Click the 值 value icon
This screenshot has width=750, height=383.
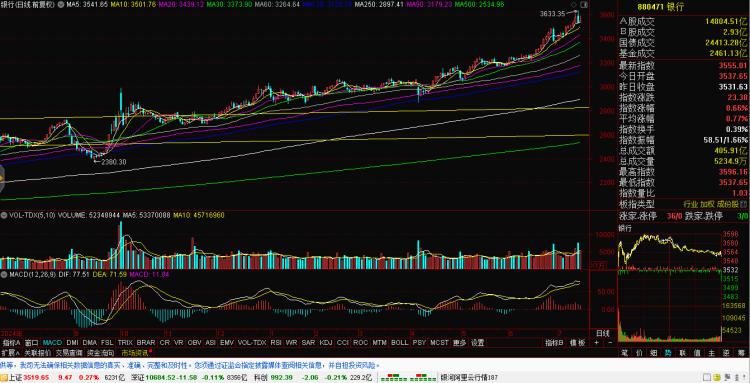pyautogui.click(x=697, y=353)
